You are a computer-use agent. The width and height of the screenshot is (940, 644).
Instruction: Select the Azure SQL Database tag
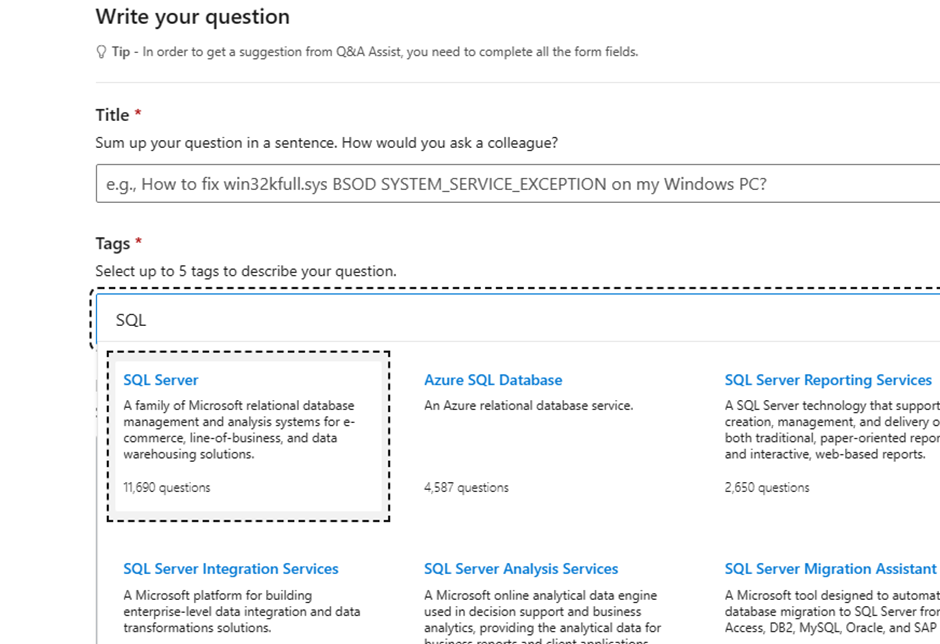[493, 380]
